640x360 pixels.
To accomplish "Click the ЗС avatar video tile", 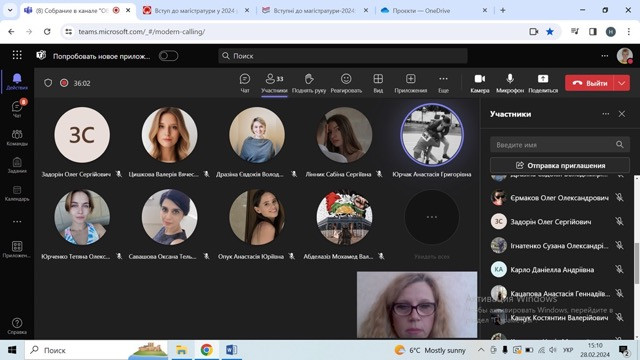I will (x=82, y=135).
